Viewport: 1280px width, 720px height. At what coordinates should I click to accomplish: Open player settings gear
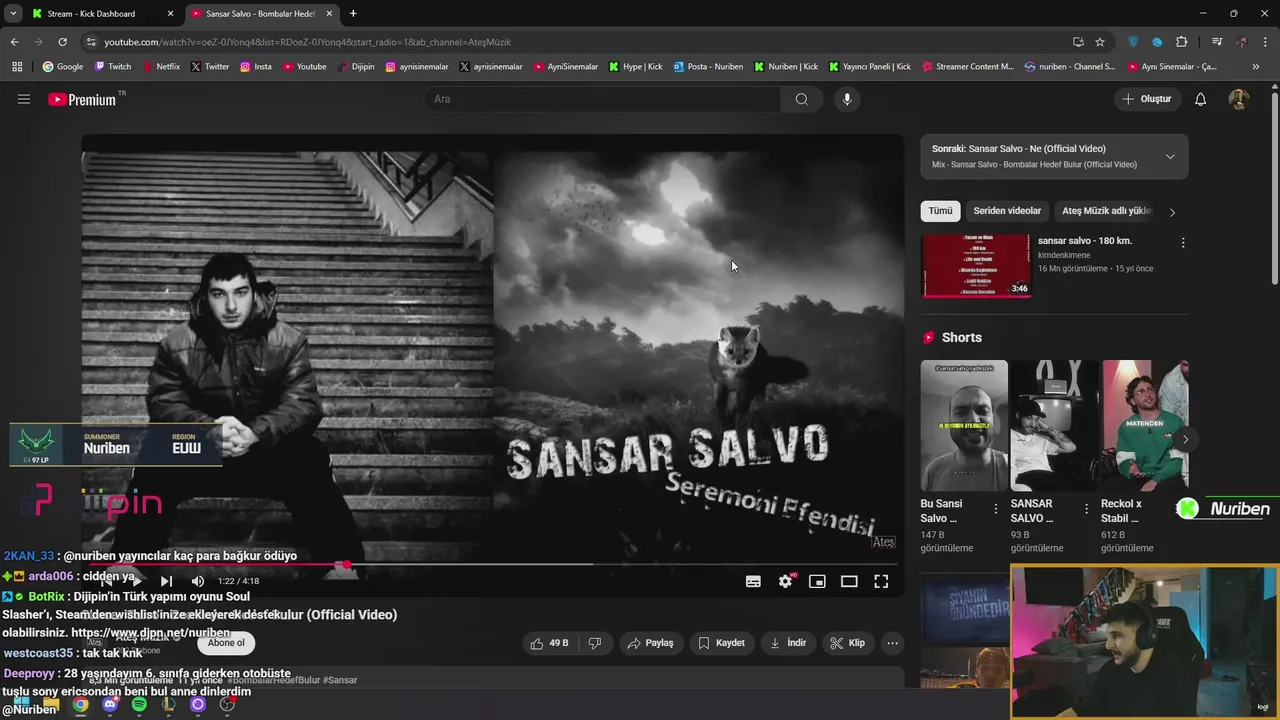click(786, 581)
